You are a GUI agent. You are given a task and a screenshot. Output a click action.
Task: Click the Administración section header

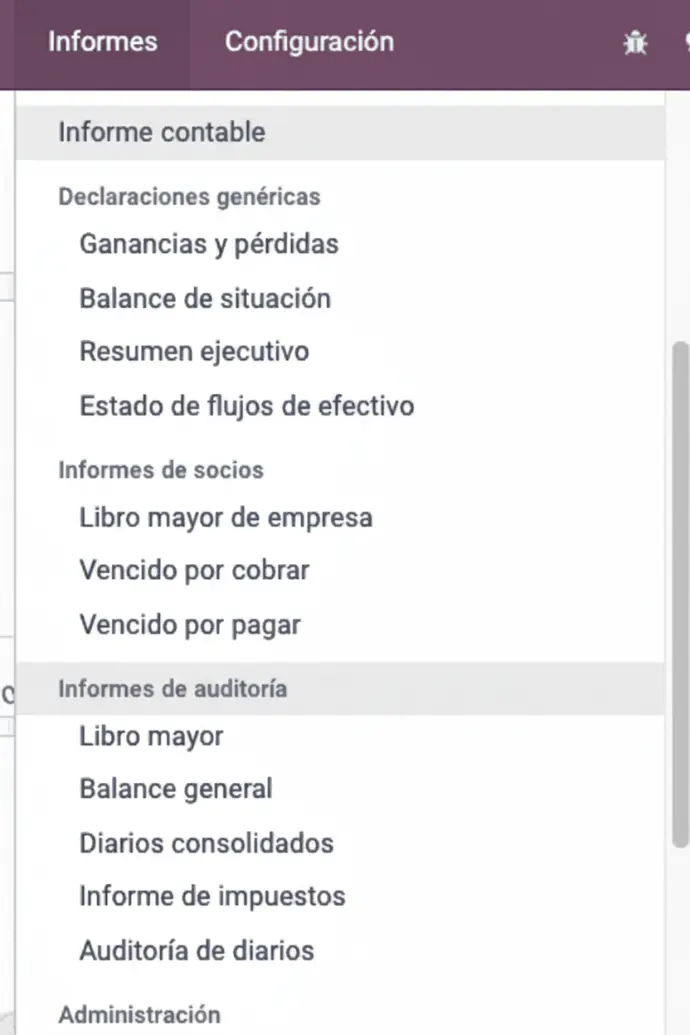point(139,1014)
